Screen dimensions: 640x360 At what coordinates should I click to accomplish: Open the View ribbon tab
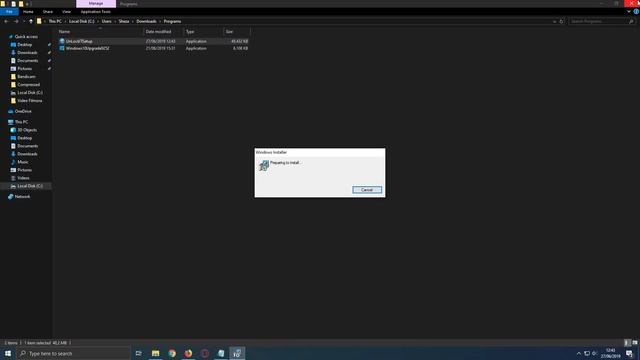point(67,12)
